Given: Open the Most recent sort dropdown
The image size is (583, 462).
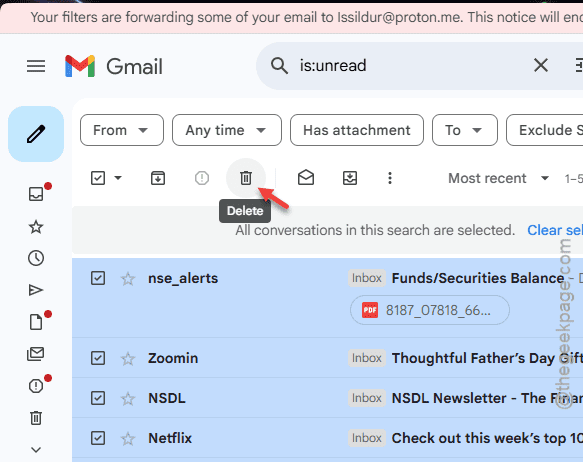Looking at the screenshot, I should pyautogui.click(x=498, y=178).
